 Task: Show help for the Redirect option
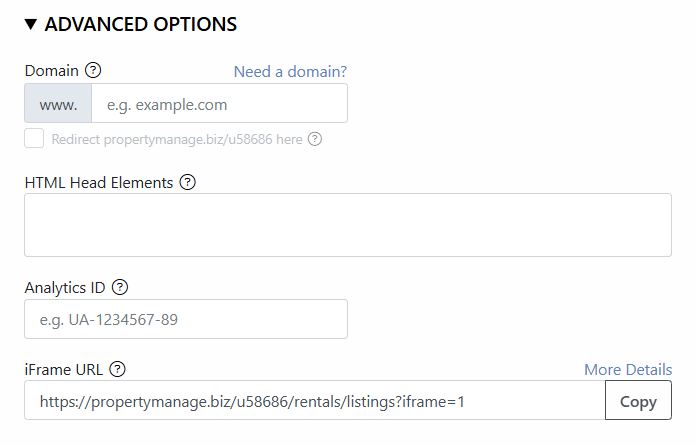click(315, 139)
